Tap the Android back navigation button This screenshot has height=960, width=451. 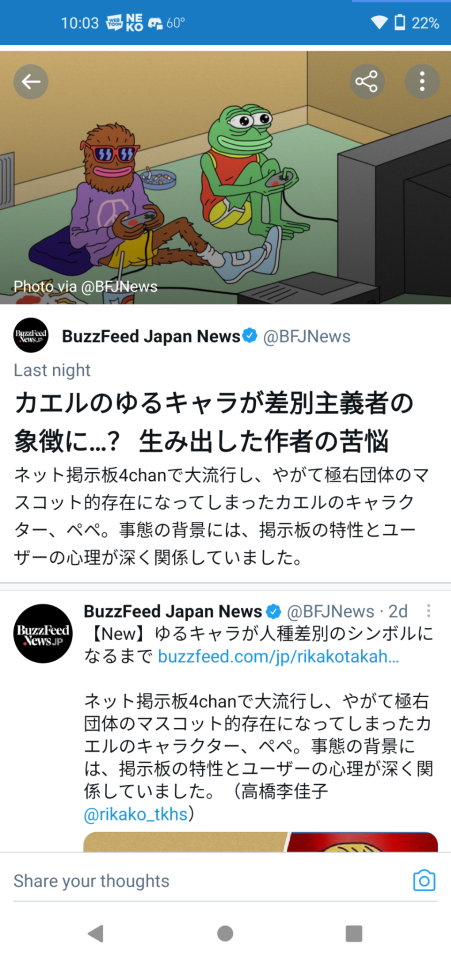(x=95, y=933)
